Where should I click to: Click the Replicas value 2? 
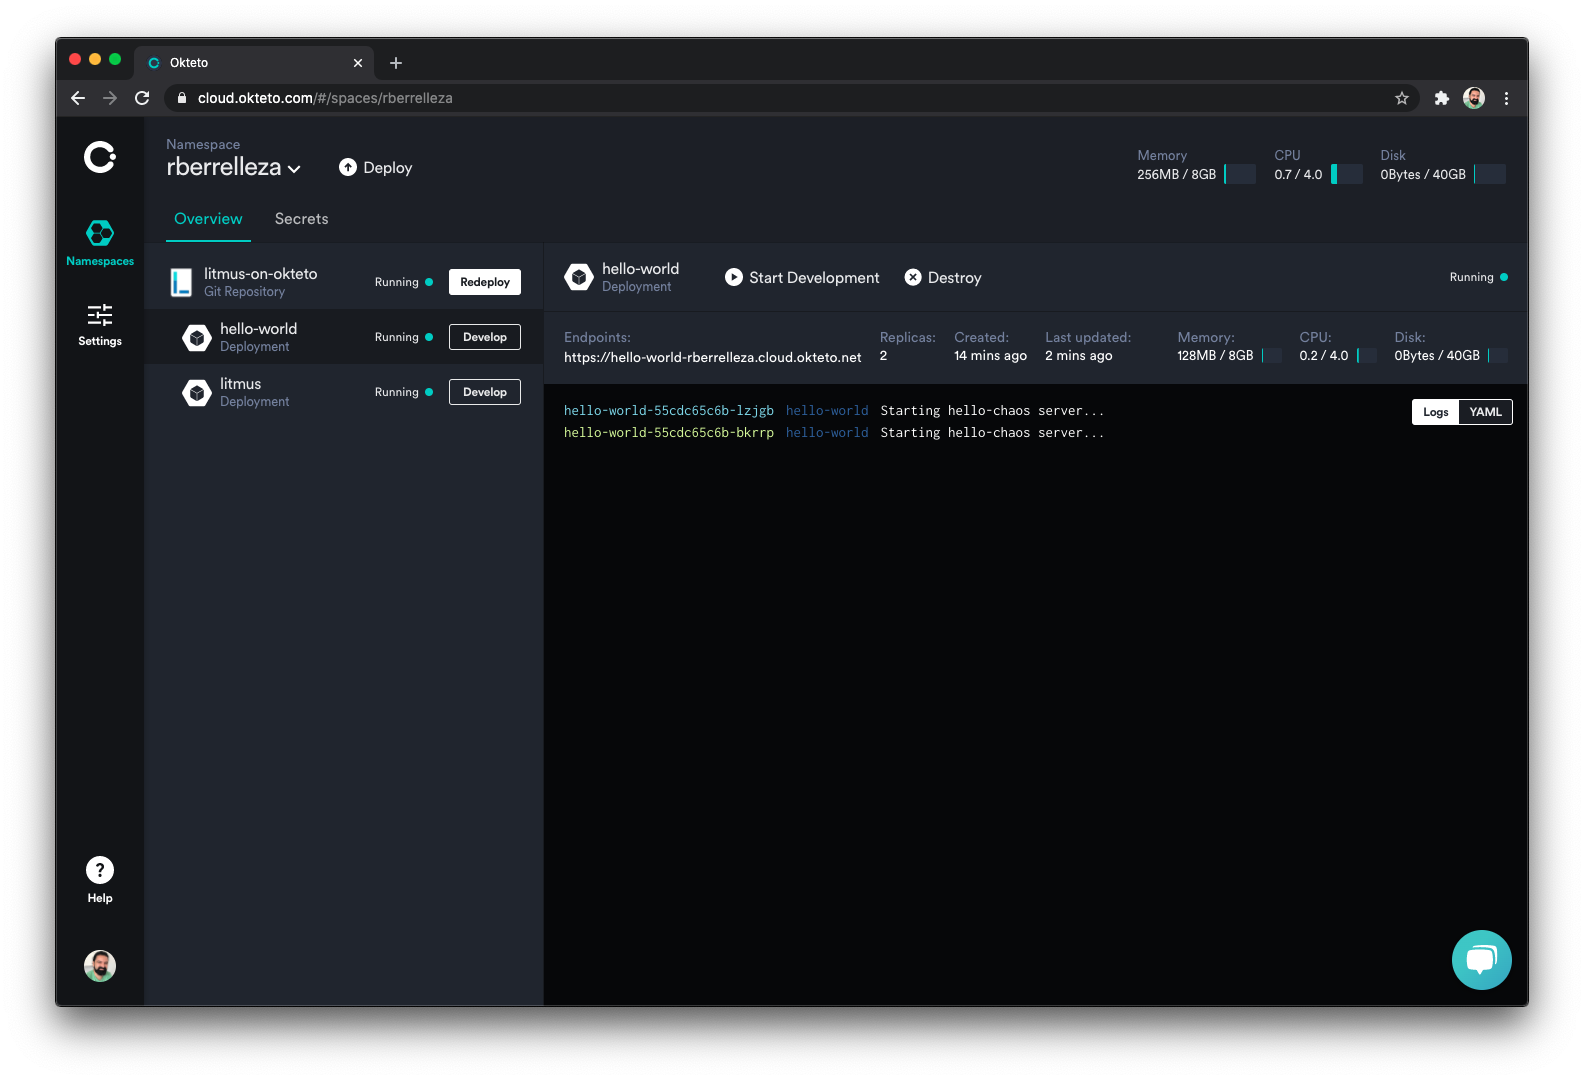coord(883,356)
